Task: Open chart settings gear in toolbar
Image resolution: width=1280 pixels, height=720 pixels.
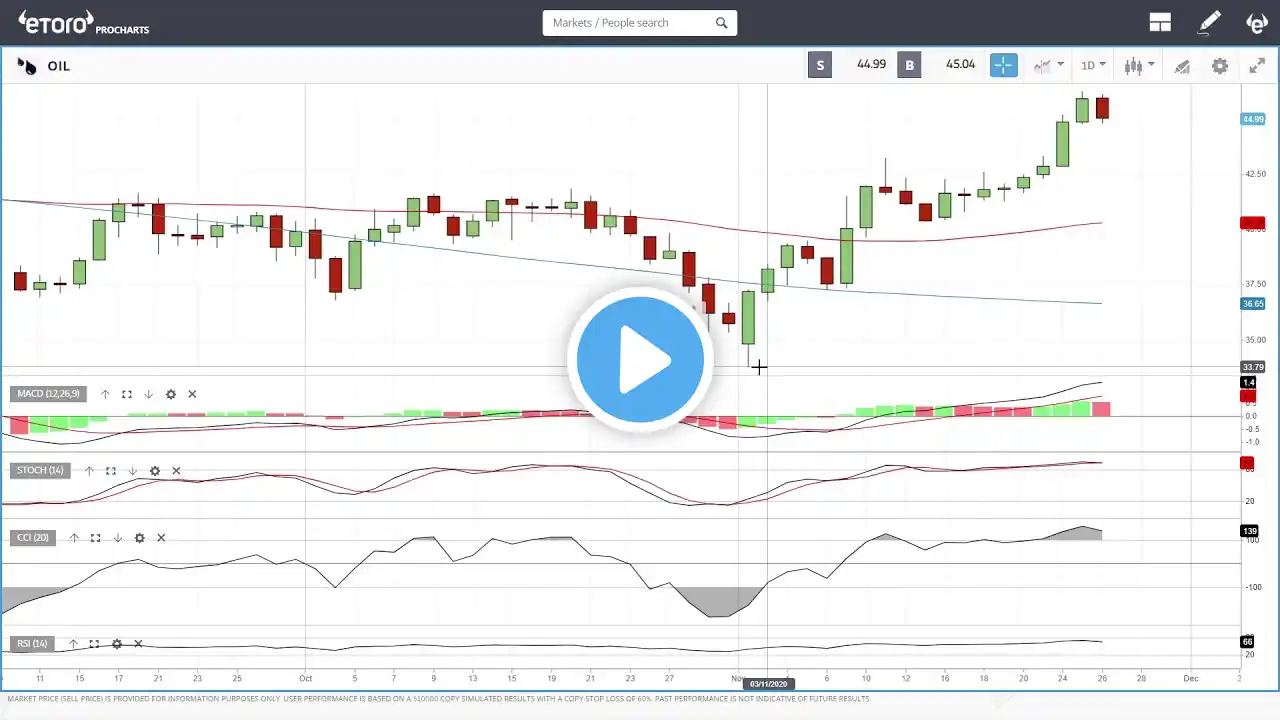Action: [x=1220, y=66]
